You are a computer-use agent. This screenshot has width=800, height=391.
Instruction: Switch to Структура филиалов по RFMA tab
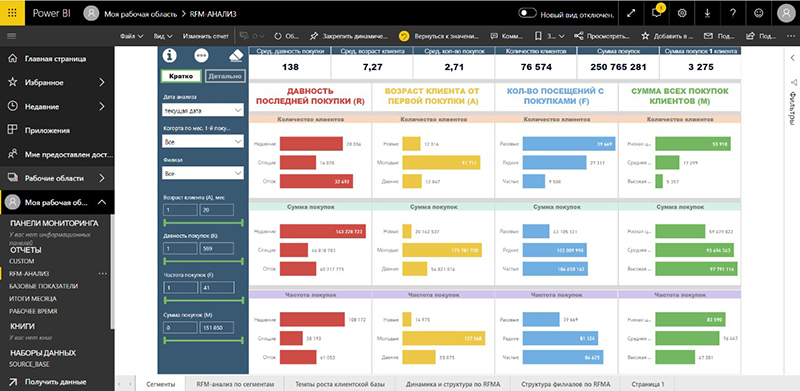(566, 384)
